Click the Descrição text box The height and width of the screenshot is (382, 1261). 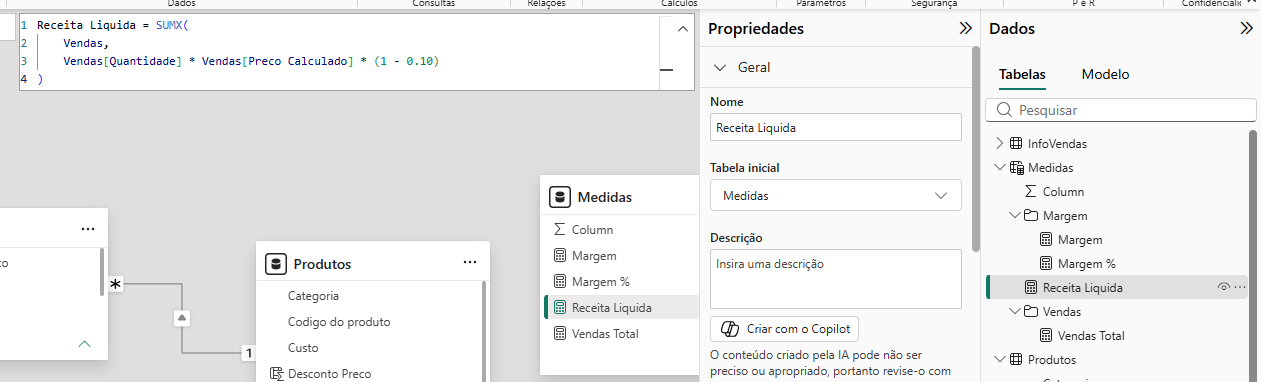coord(835,278)
